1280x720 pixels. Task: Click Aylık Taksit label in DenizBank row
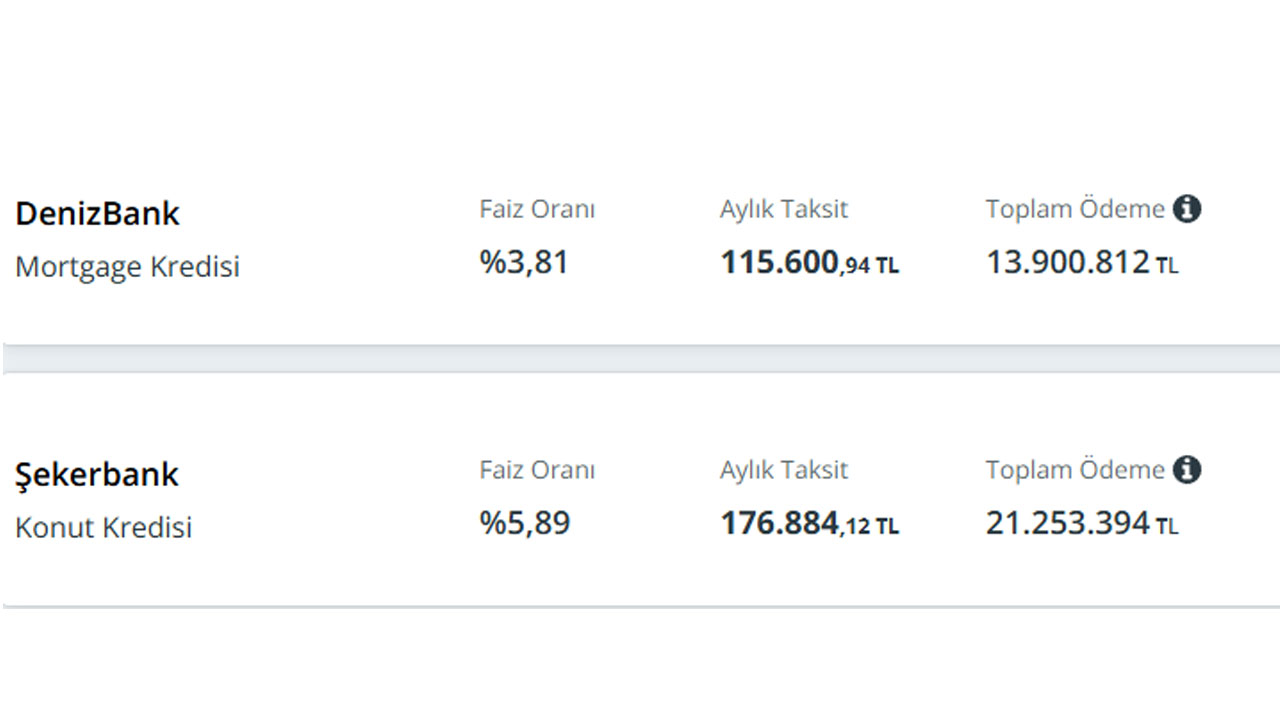coord(784,210)
